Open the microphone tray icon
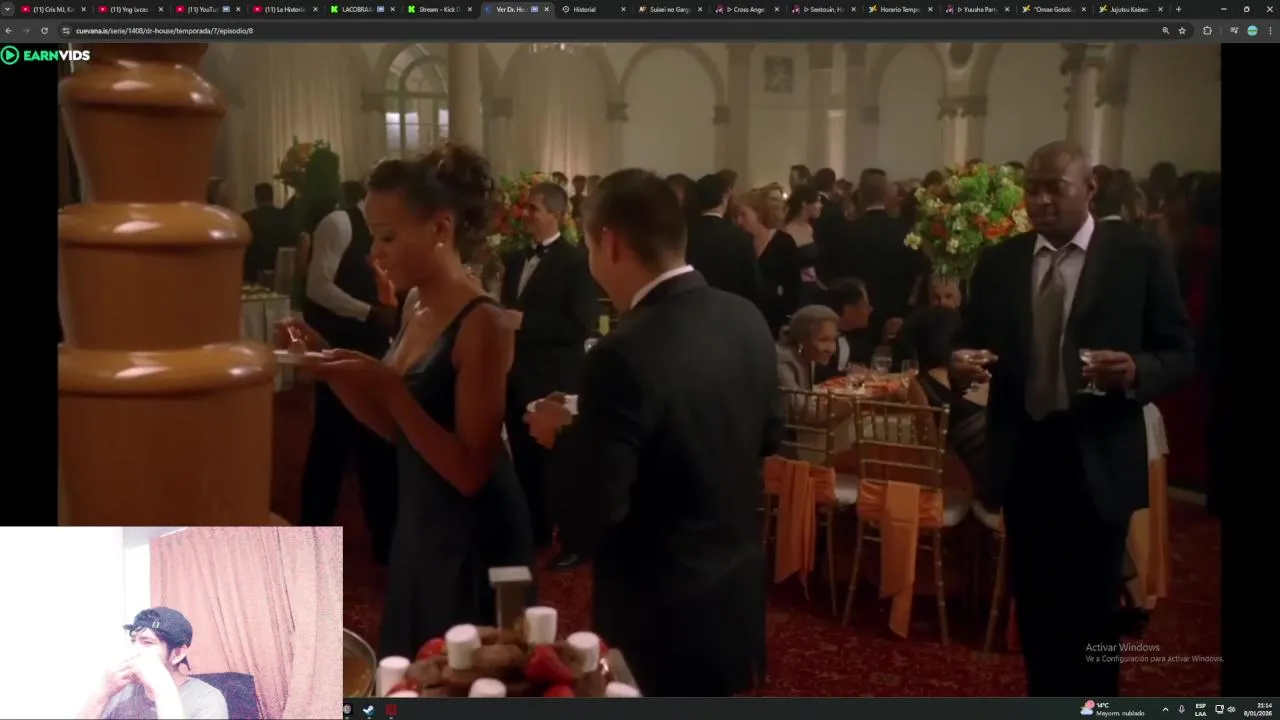 pos(1181,709)
